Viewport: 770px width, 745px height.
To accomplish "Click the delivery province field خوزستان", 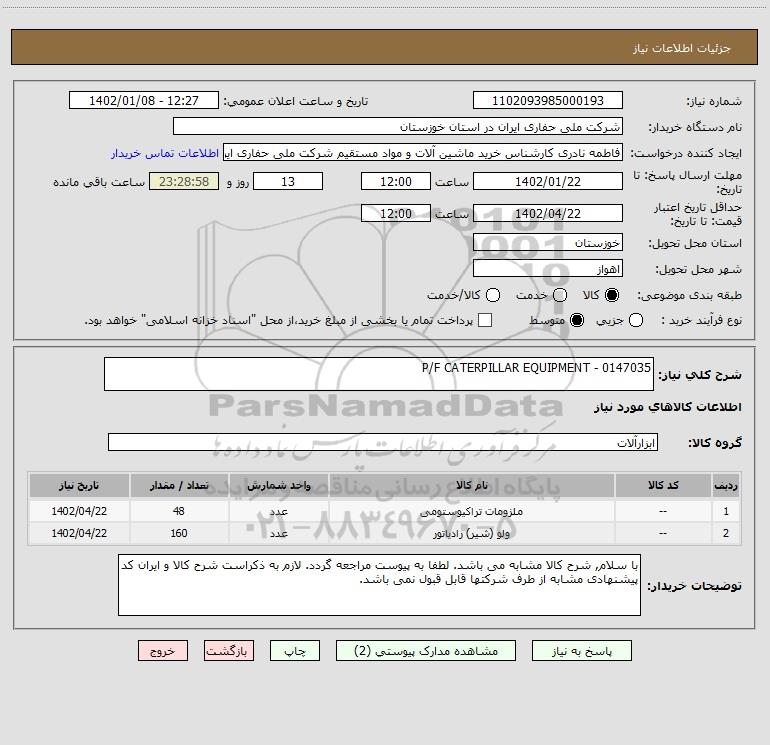I will tap(548, 243).
